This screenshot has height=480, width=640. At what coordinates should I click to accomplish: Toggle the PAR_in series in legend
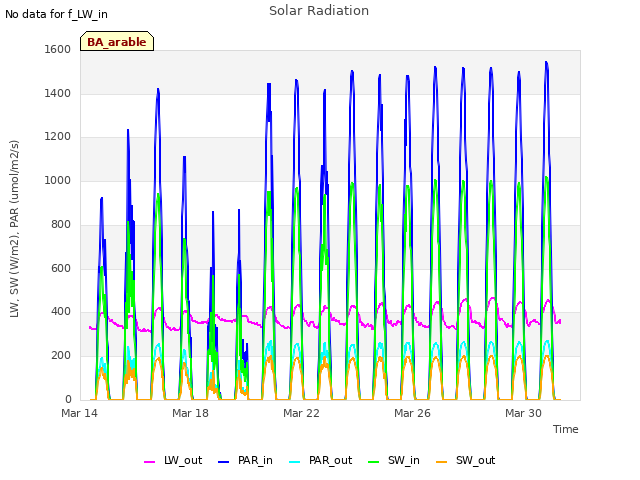(x=246, y=461)
